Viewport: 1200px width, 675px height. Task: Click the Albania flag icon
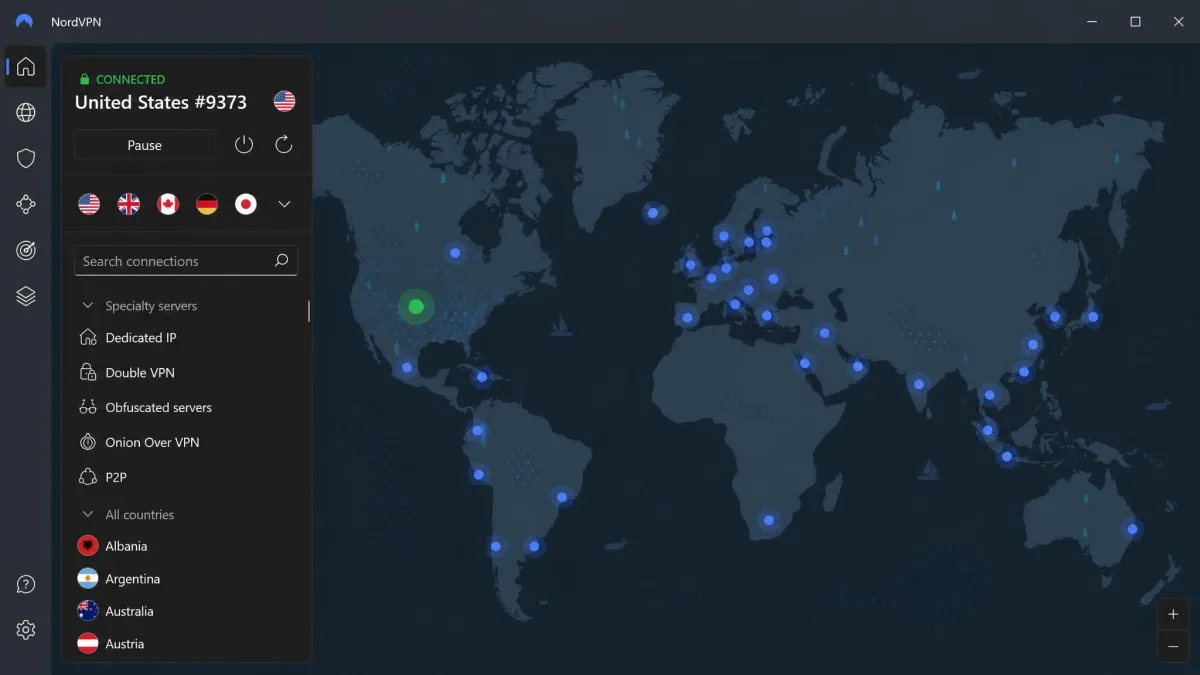(88, 546)
